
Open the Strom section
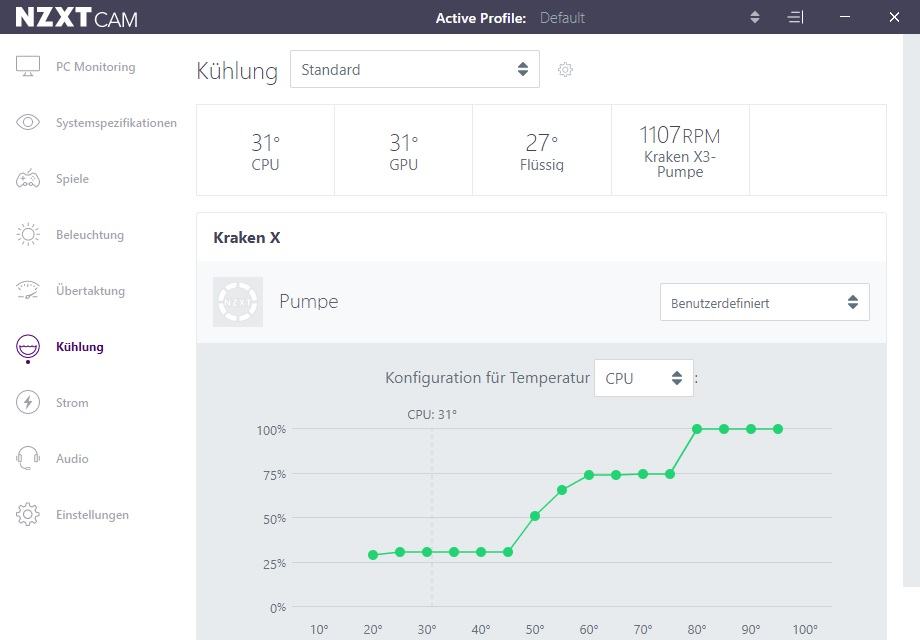72,402
